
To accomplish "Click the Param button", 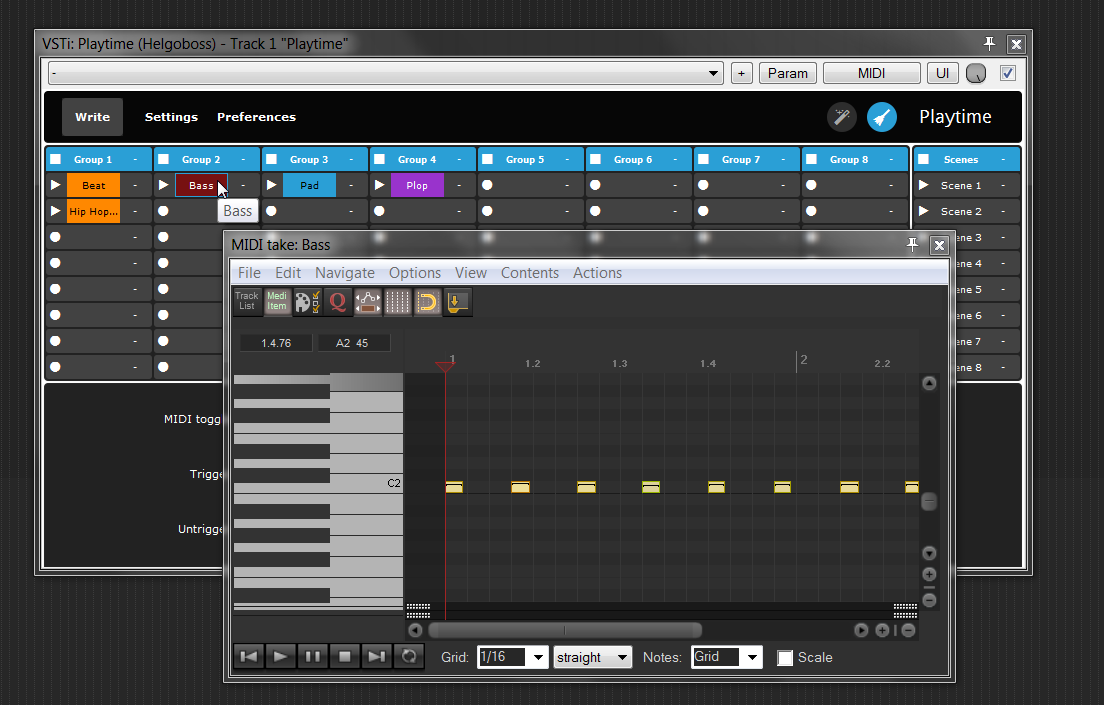I will pos(788,73).
